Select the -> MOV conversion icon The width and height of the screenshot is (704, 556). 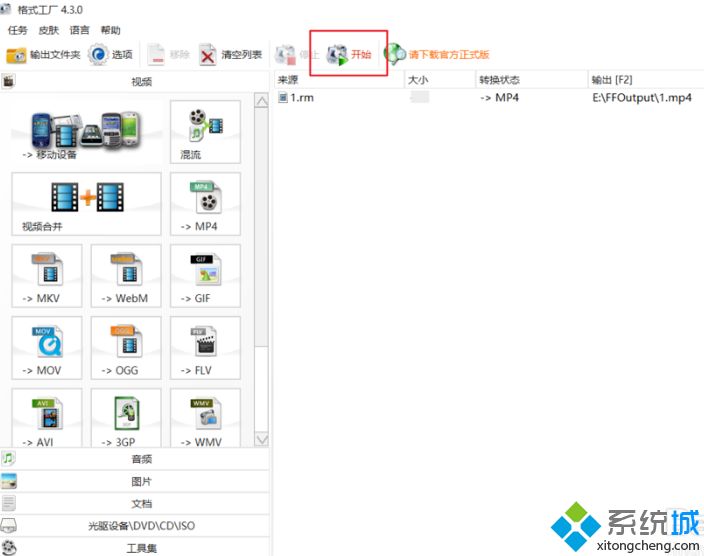(x=47, y=348)
